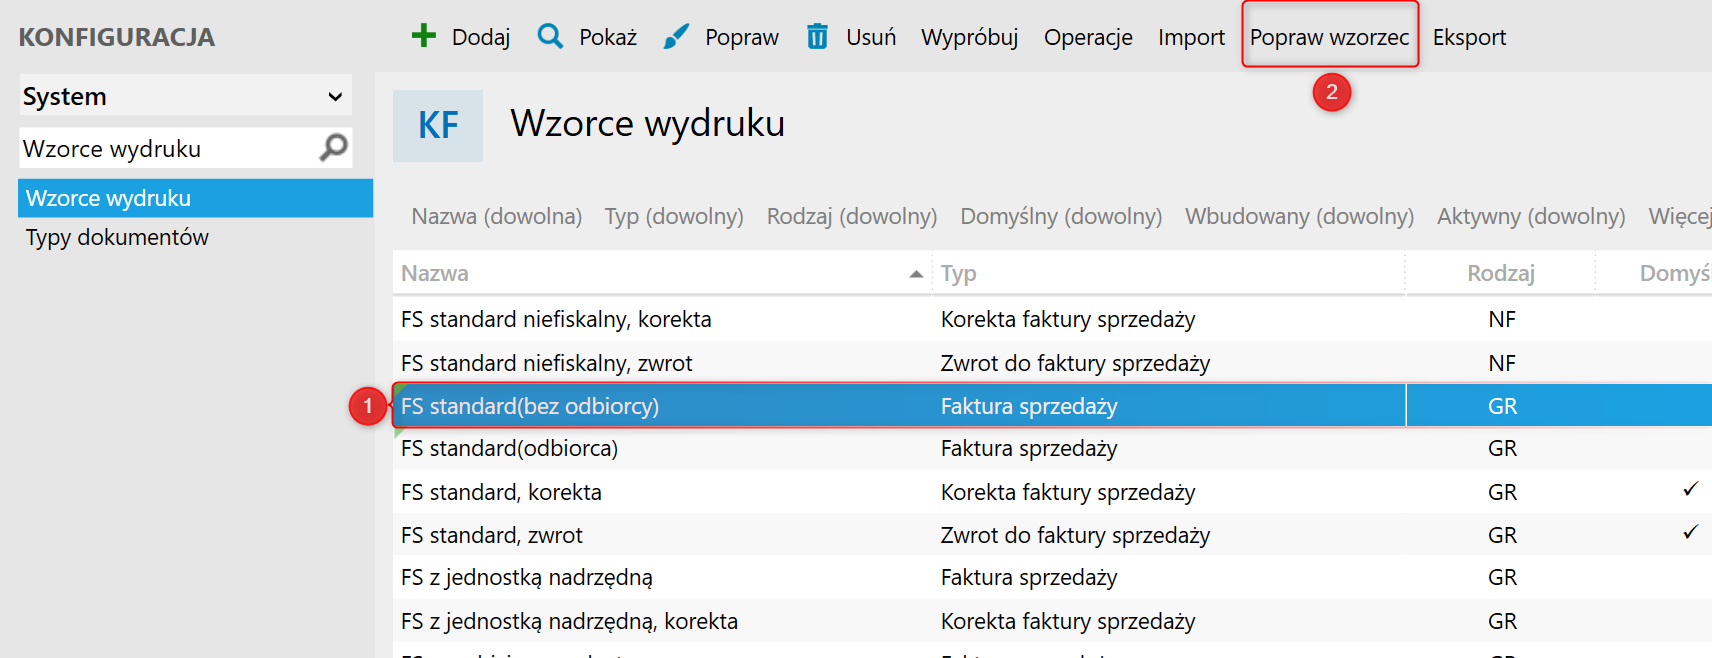This screenshot has width=1712, height=658.
Task: Open the Nazwa (dowolna) filter
Action: pos(496,216)
